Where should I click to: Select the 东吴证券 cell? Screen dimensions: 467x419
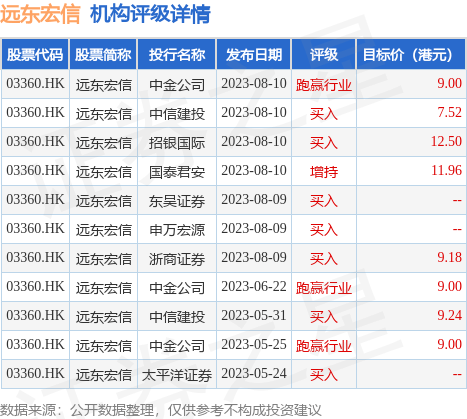177,200
